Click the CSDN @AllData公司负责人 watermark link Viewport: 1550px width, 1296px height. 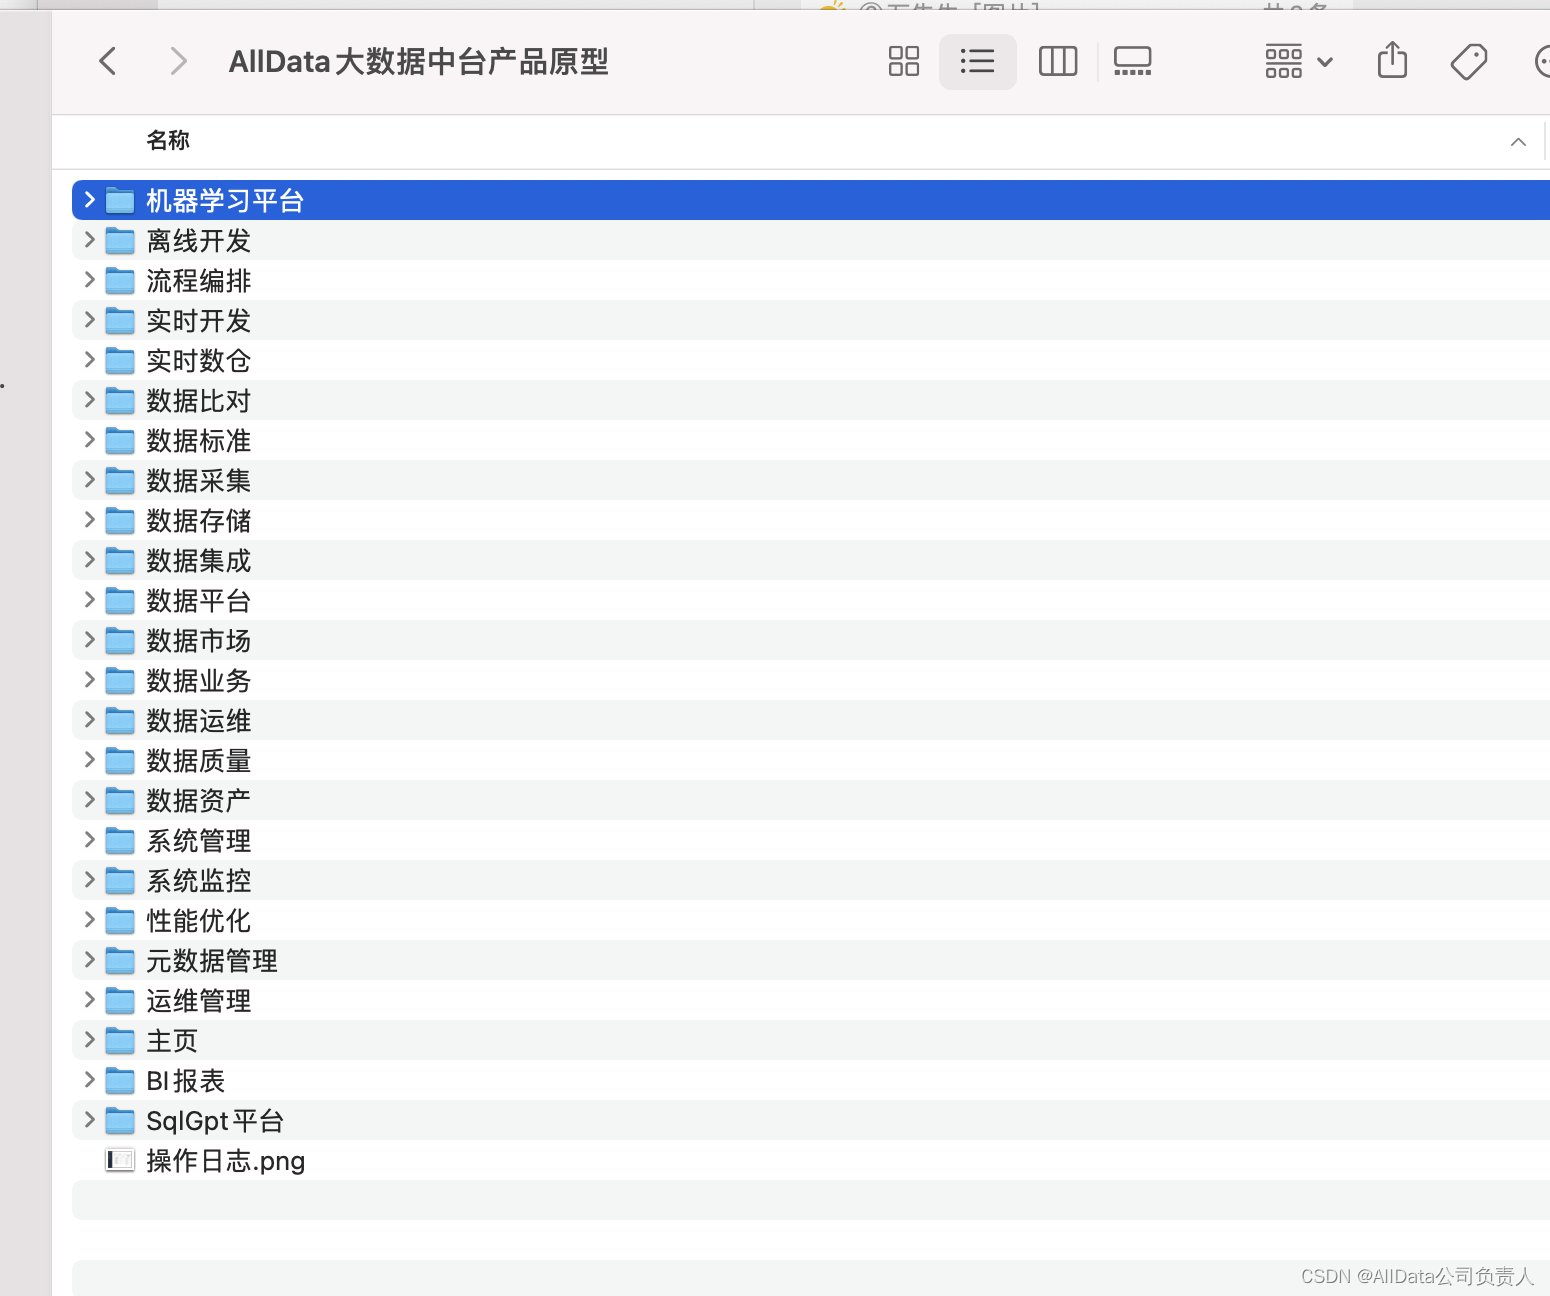point(1417,1277)
